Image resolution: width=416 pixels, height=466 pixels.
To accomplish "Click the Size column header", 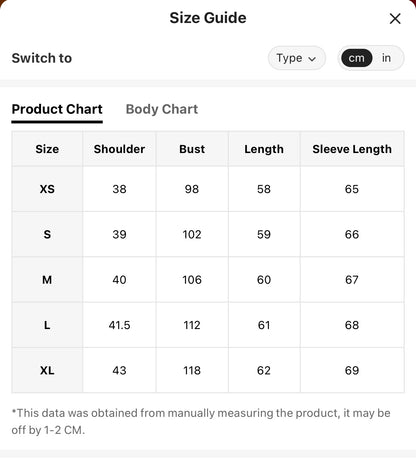I will (47, 149).
